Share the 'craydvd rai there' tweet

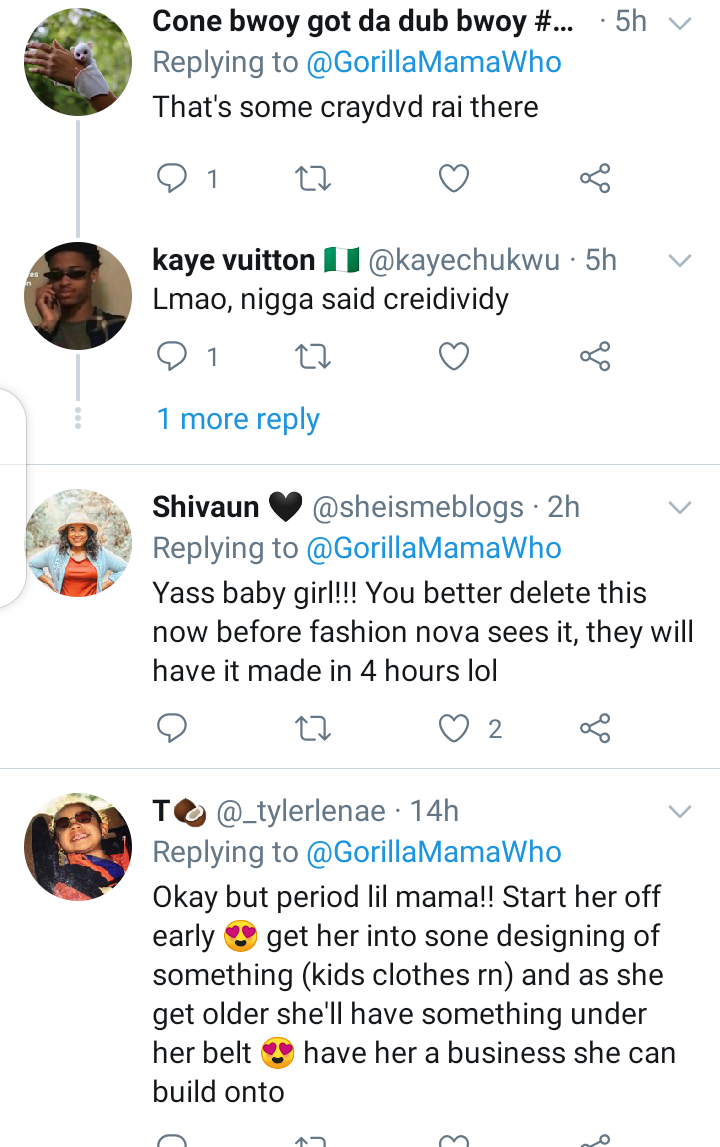tap(595, 179)
